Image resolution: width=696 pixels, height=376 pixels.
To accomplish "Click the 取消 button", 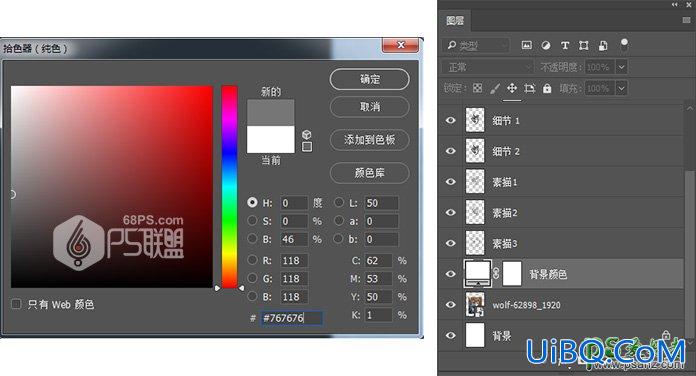I will pyautogui.click(x=369, y=107).
